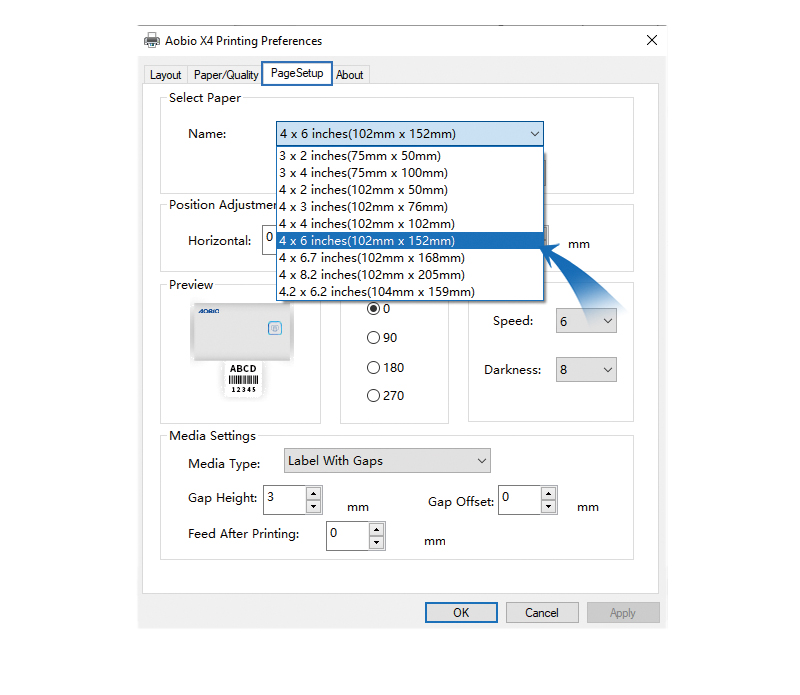Click the printer preview thumbnail
The width and height of the screenshot is (800, 695).
(x=241, y=350)
